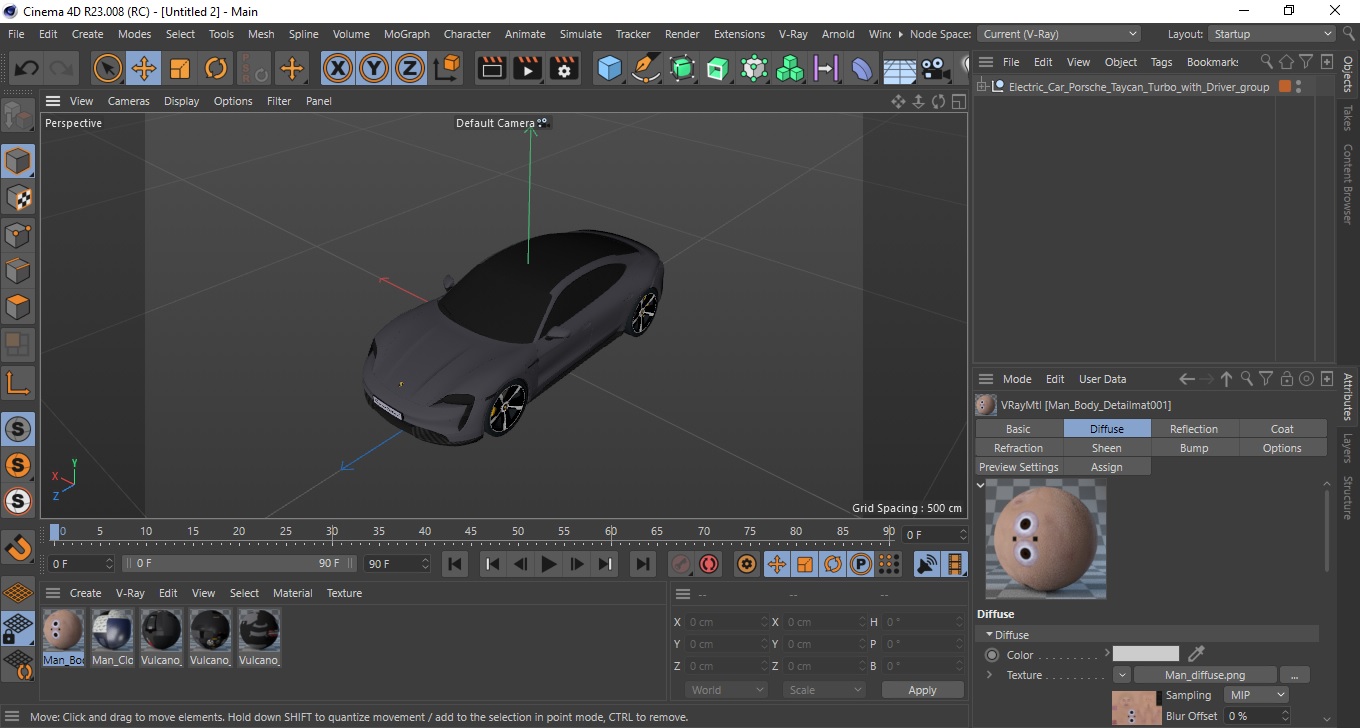Play the animation forwards
This screenshot has width=1360, height=728.
548,564
